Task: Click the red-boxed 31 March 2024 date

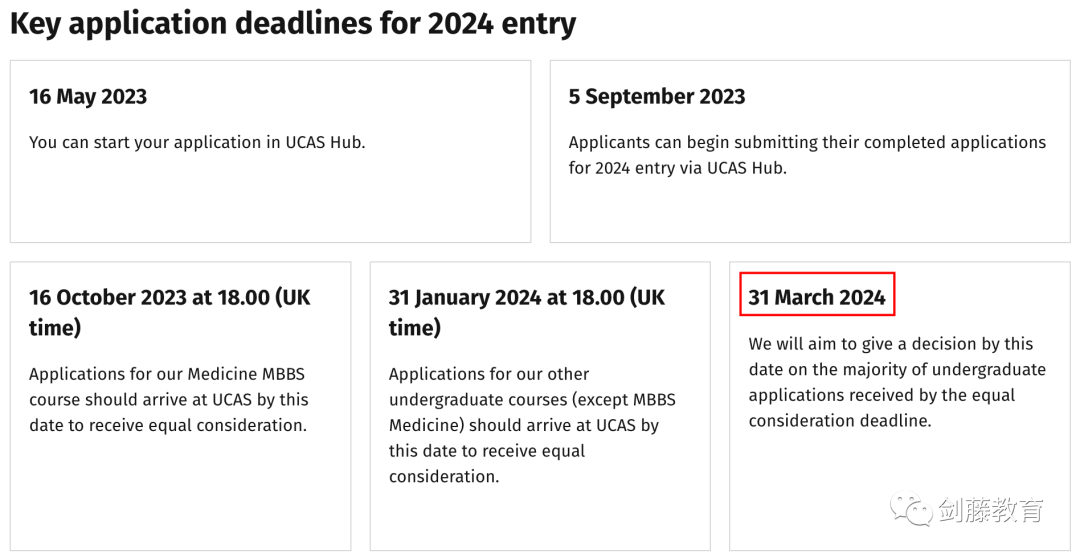Action: point(817,297)
